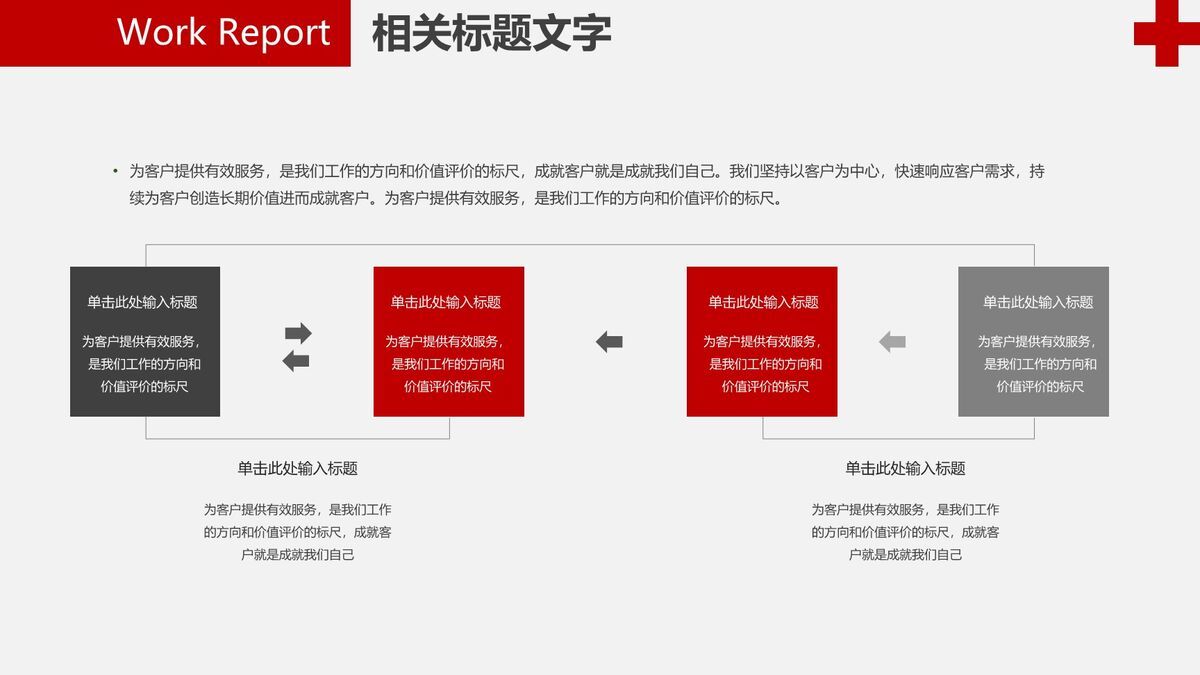Click the left 单击此处输入标题 caption below diagram
Screen dimensions: 1200x675
click(300, 466)
